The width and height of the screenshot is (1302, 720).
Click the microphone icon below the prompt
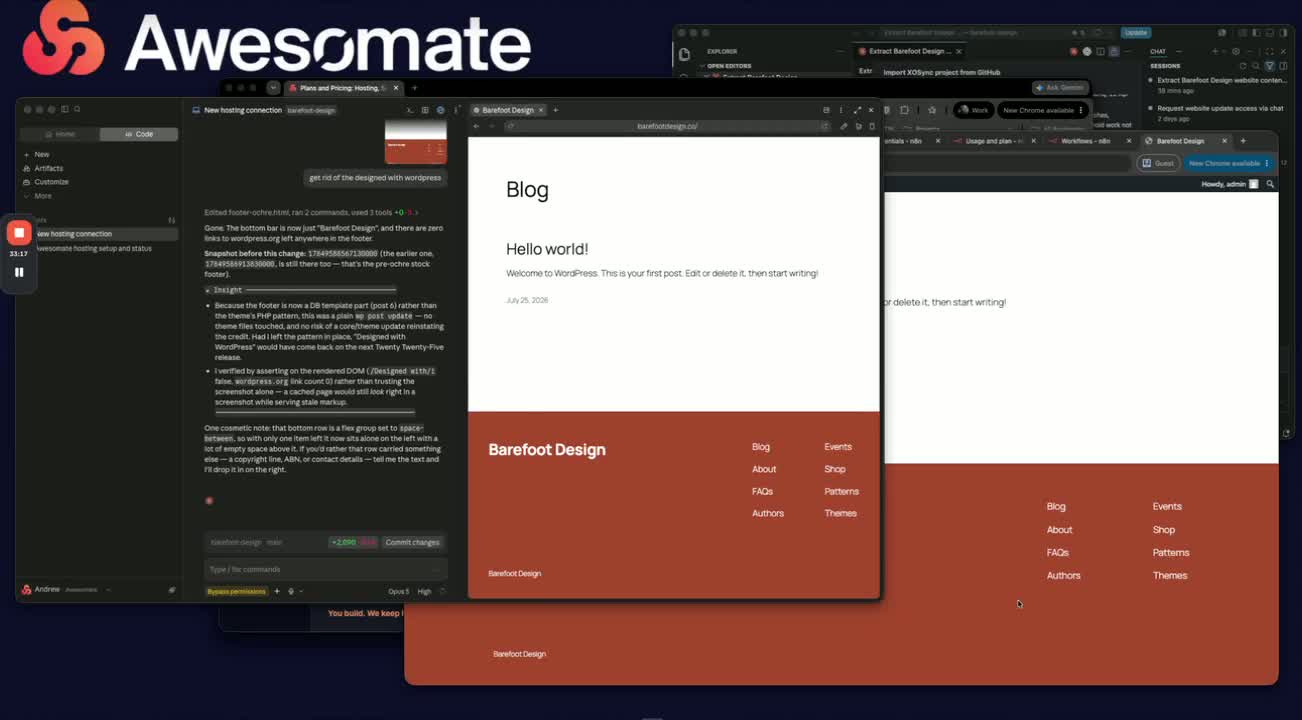point(291,591)
